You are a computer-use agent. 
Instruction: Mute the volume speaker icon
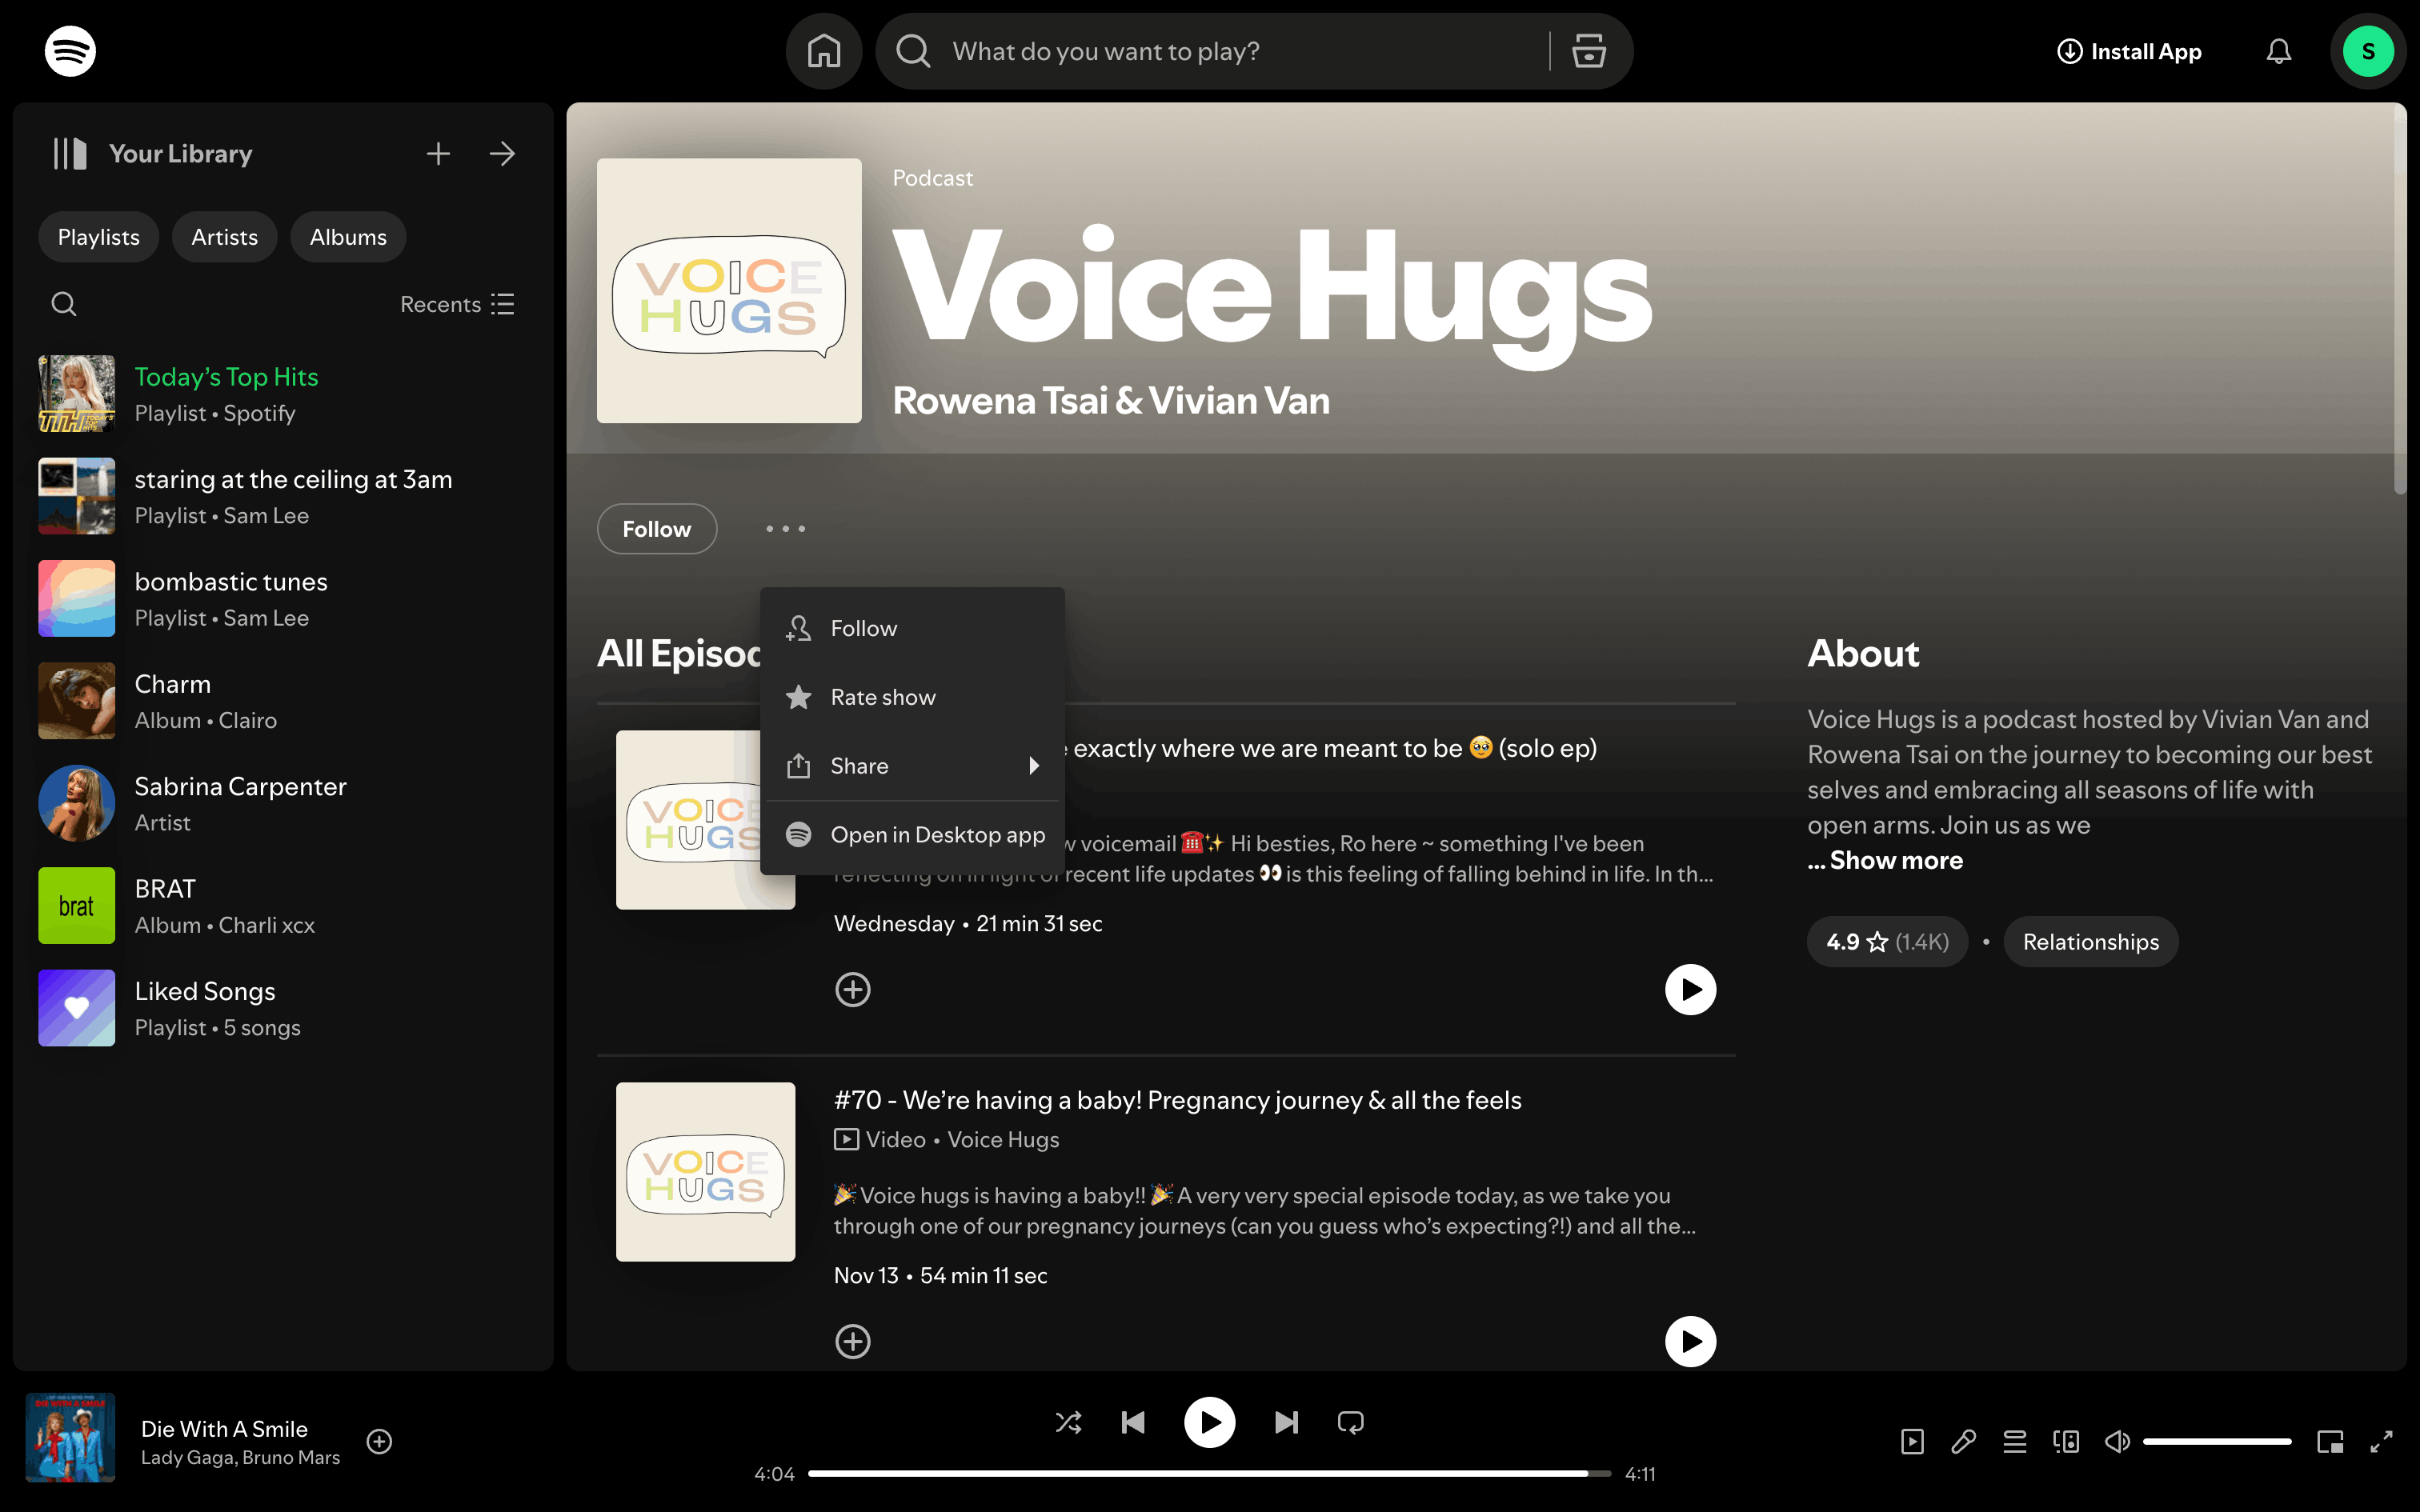coord(2117,1441)
